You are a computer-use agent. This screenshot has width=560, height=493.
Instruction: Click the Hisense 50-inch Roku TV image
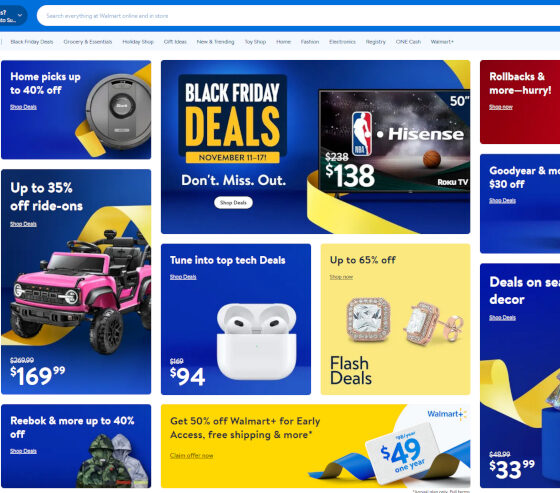pyautogui.click(x=394, y=141)
